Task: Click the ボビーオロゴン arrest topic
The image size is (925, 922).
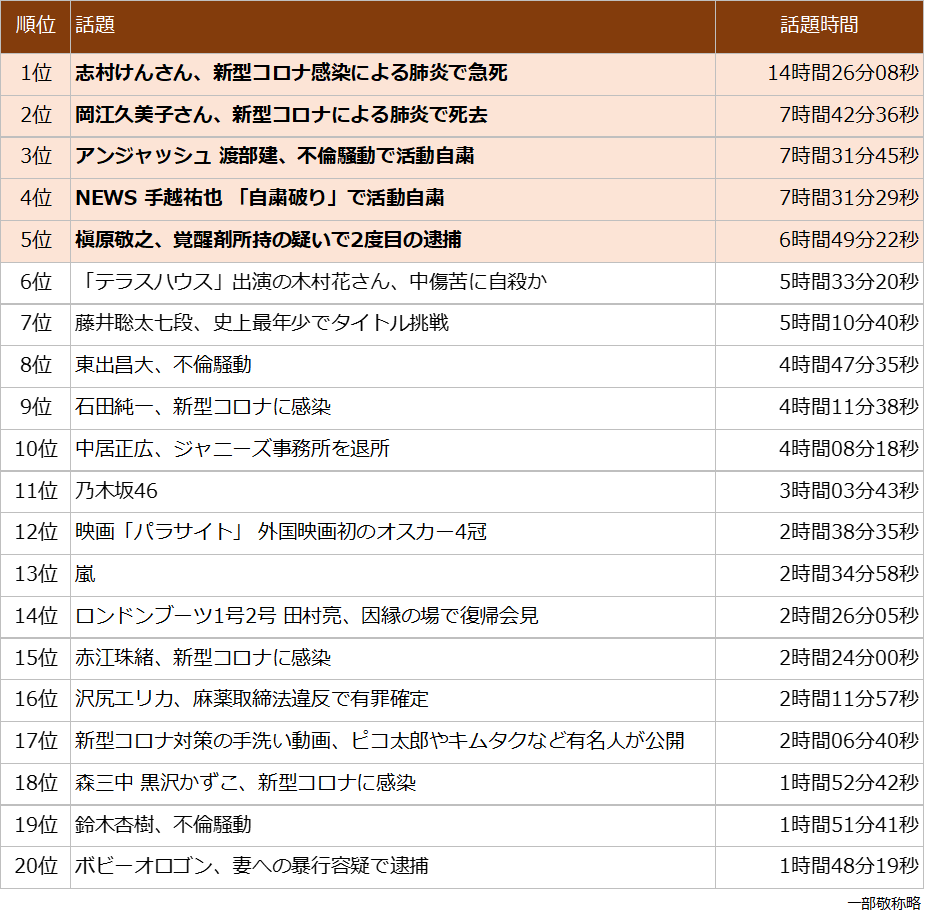Action: [x=252, y=866]
